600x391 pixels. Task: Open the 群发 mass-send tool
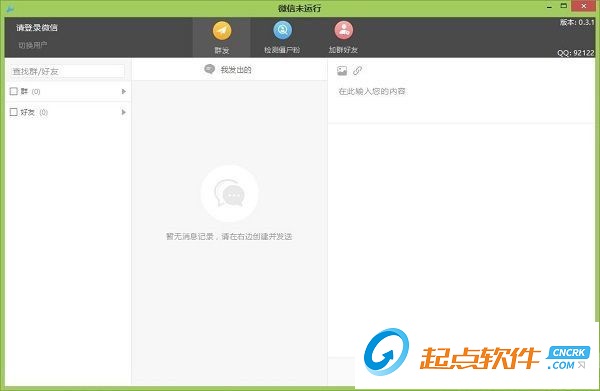222,37
